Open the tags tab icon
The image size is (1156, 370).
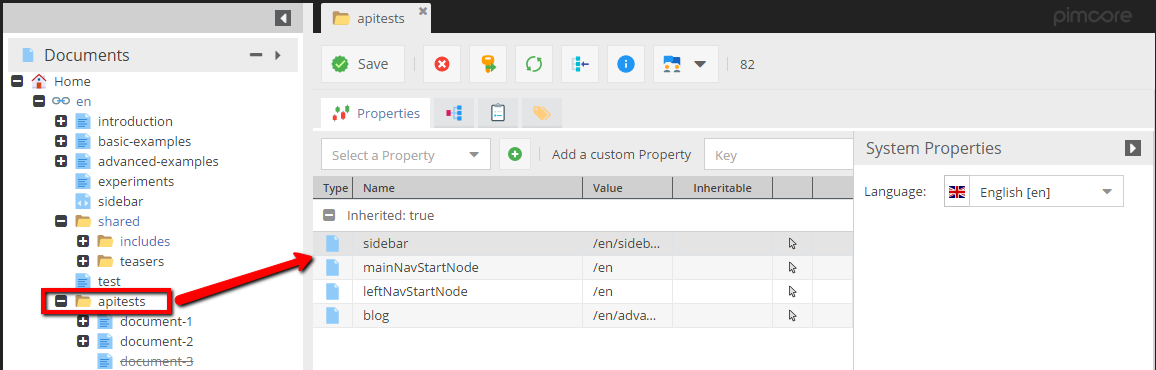click(x=542, y=113)
